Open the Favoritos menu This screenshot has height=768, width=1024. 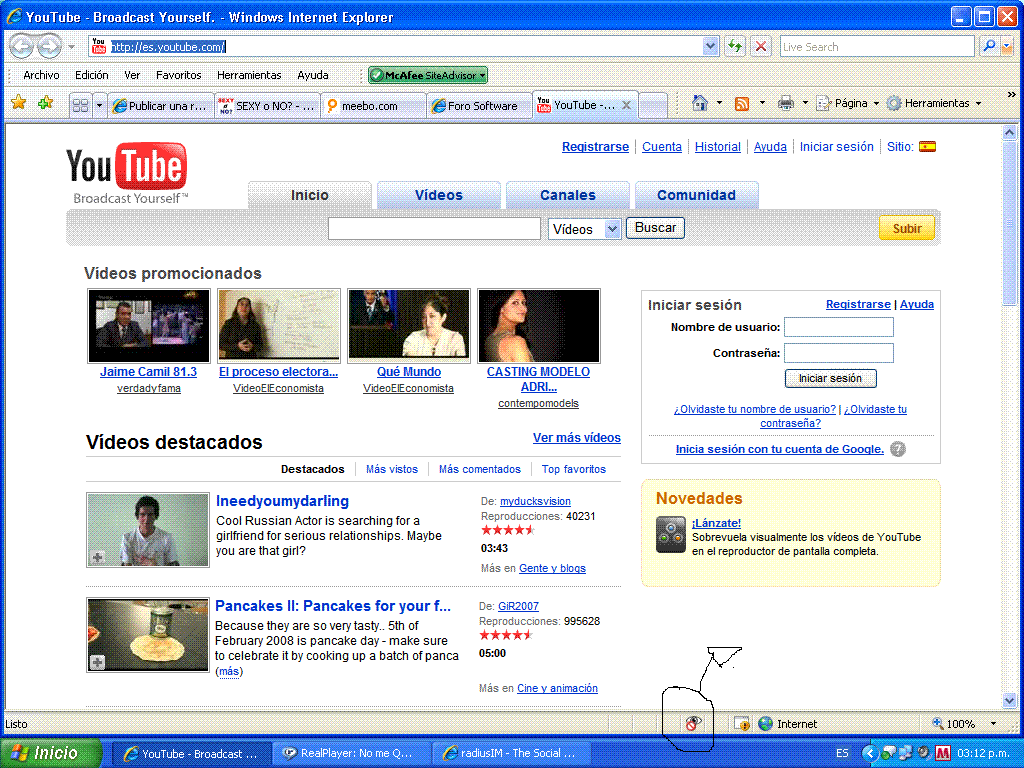[x=178, y=75]
